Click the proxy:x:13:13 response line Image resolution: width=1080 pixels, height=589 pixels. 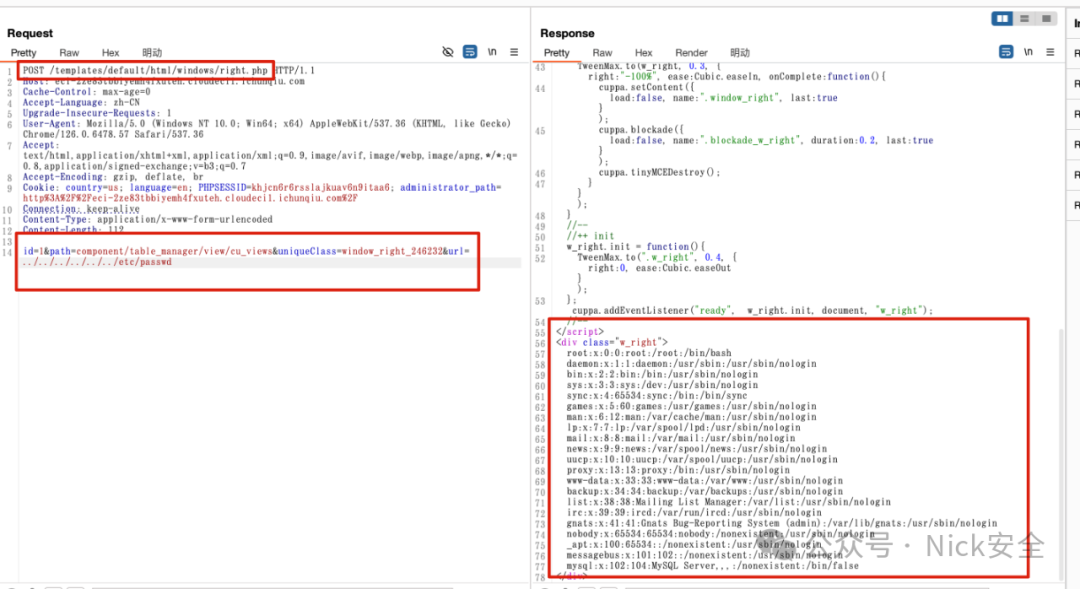678,471
